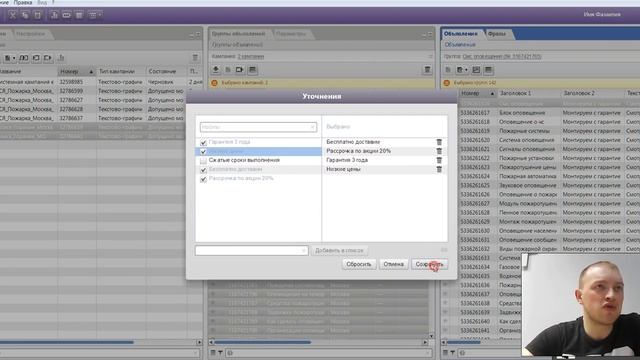640x360 pixels.
Task: Select 'Рассрочка по акции 20%' in Выбрано list
Action: click(384, 151)
